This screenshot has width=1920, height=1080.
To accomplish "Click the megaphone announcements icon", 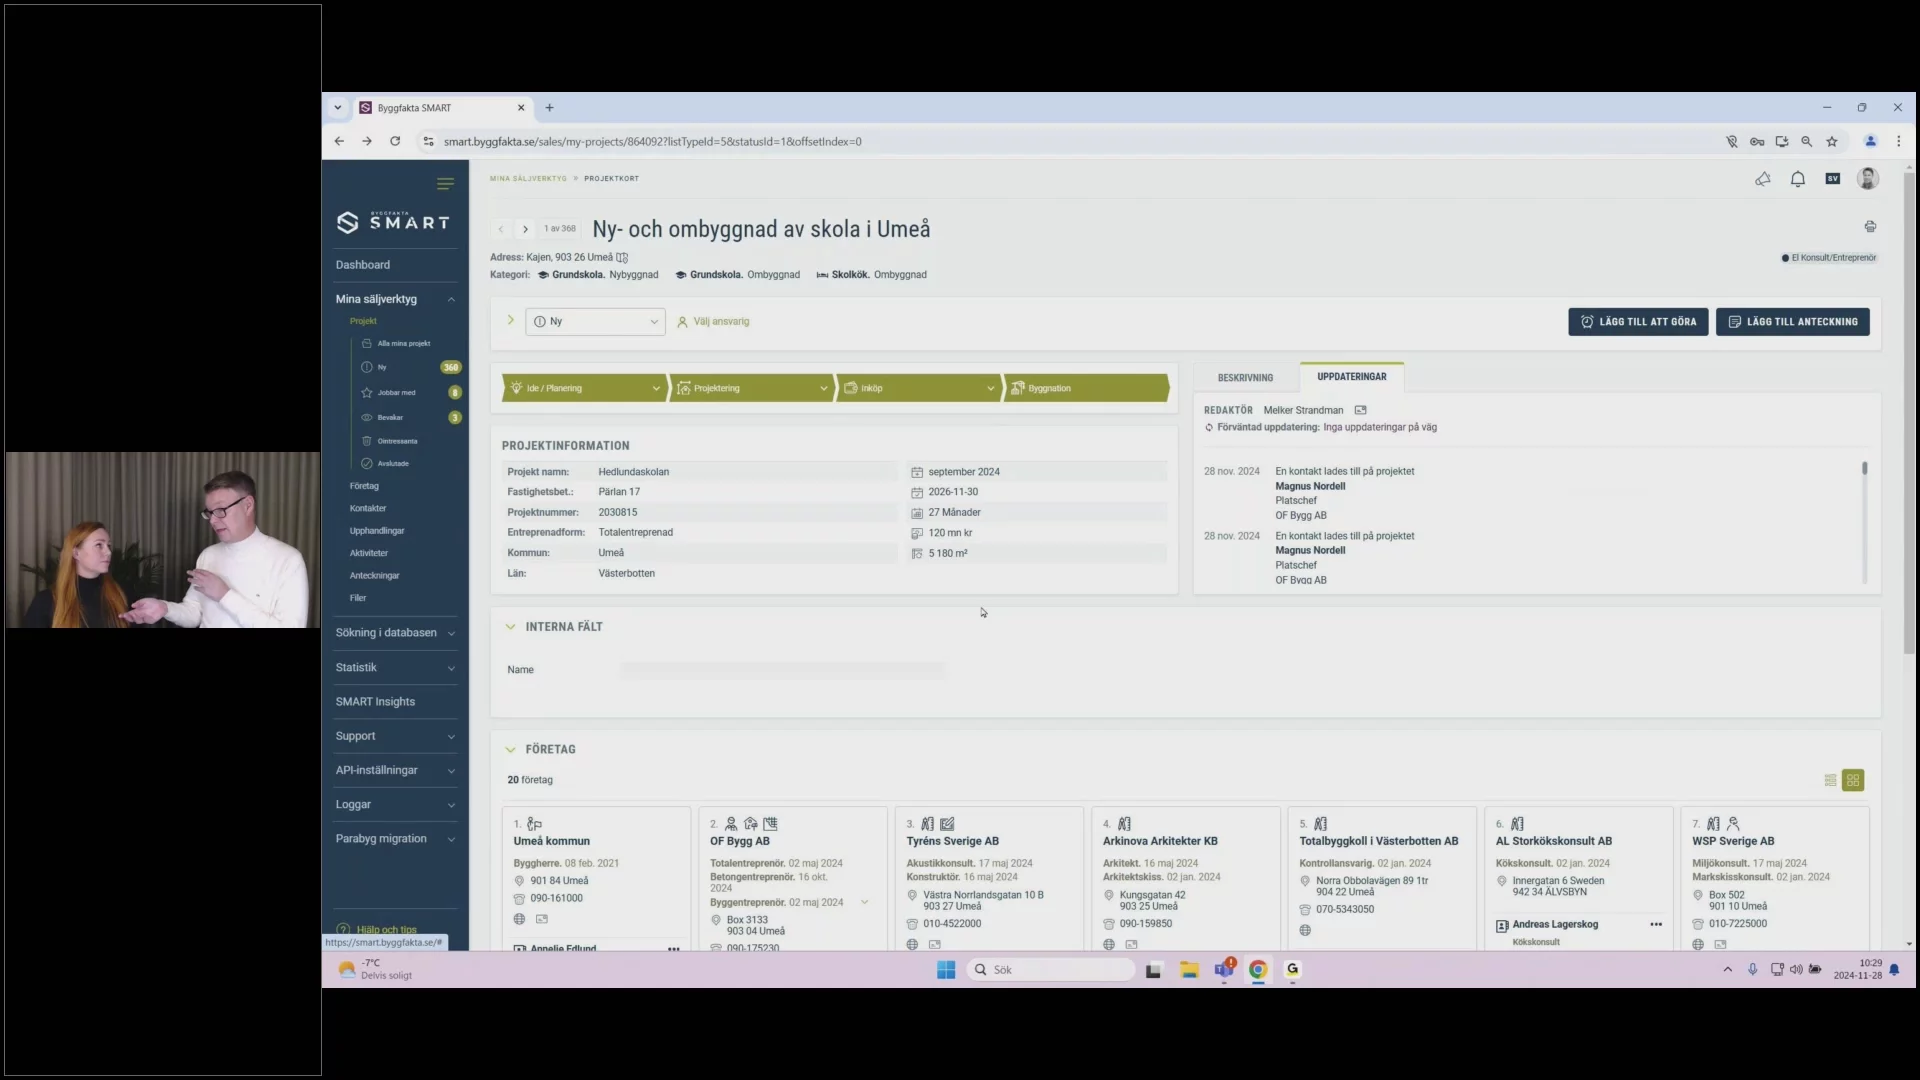I will point(1762,179).
